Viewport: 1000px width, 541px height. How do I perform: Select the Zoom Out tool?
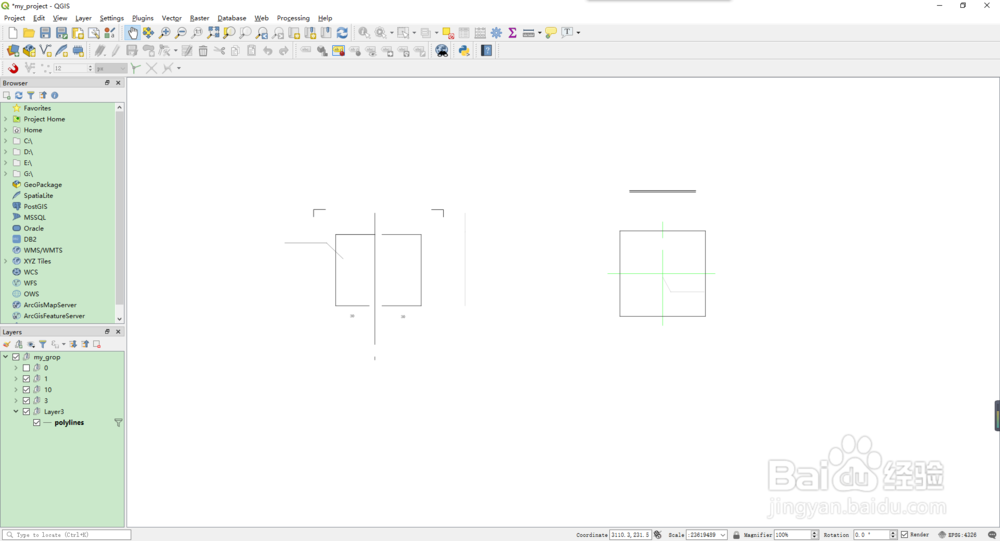[180, 33]
